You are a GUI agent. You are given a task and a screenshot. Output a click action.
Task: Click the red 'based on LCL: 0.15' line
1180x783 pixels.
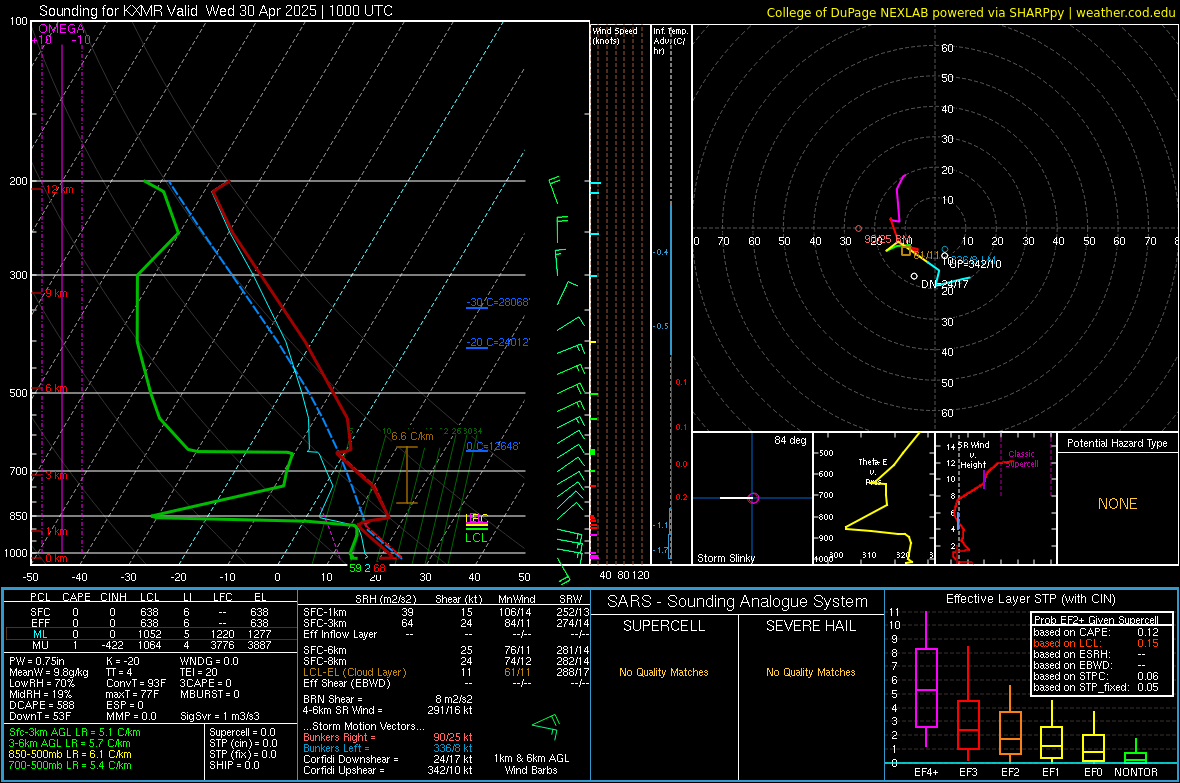[x=1096, y=644]
